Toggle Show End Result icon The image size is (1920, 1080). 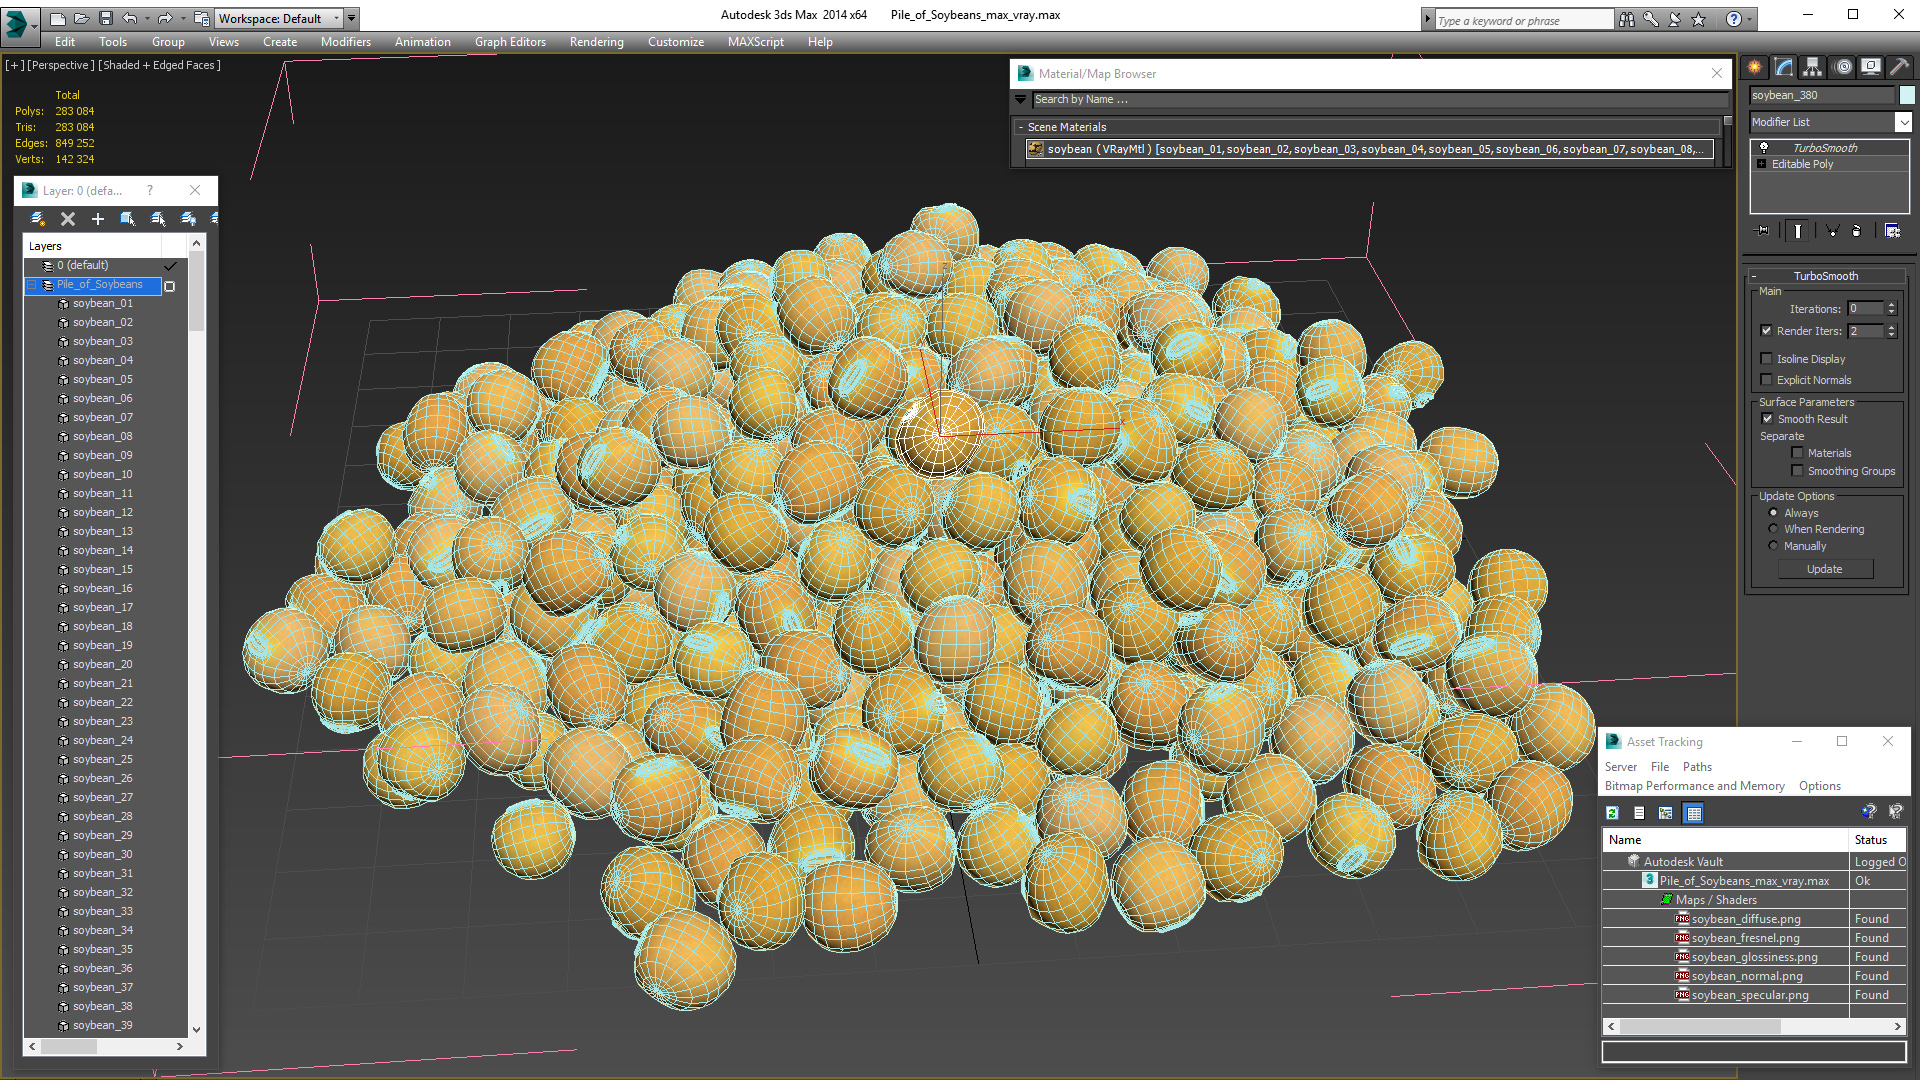point(1798,231)
